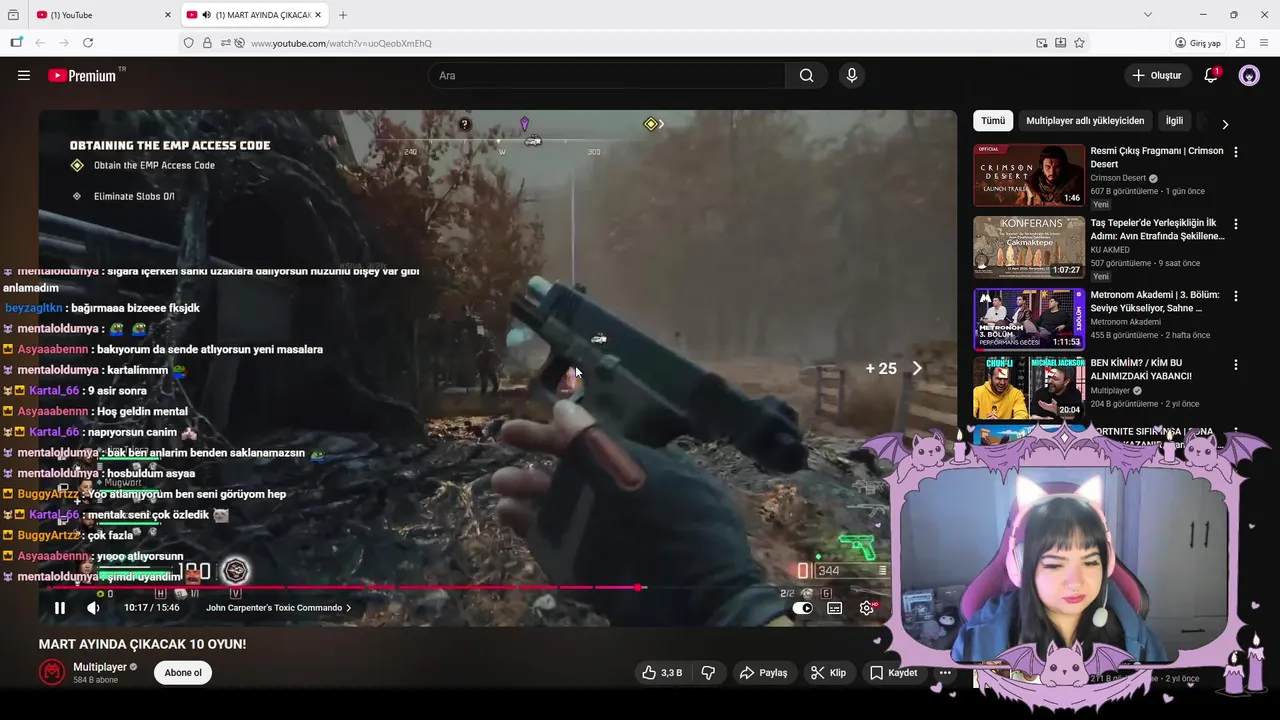This screenshot has height=720, width=1280.
Task: Bookmark this page with the star
Action: click(1079, 43)
